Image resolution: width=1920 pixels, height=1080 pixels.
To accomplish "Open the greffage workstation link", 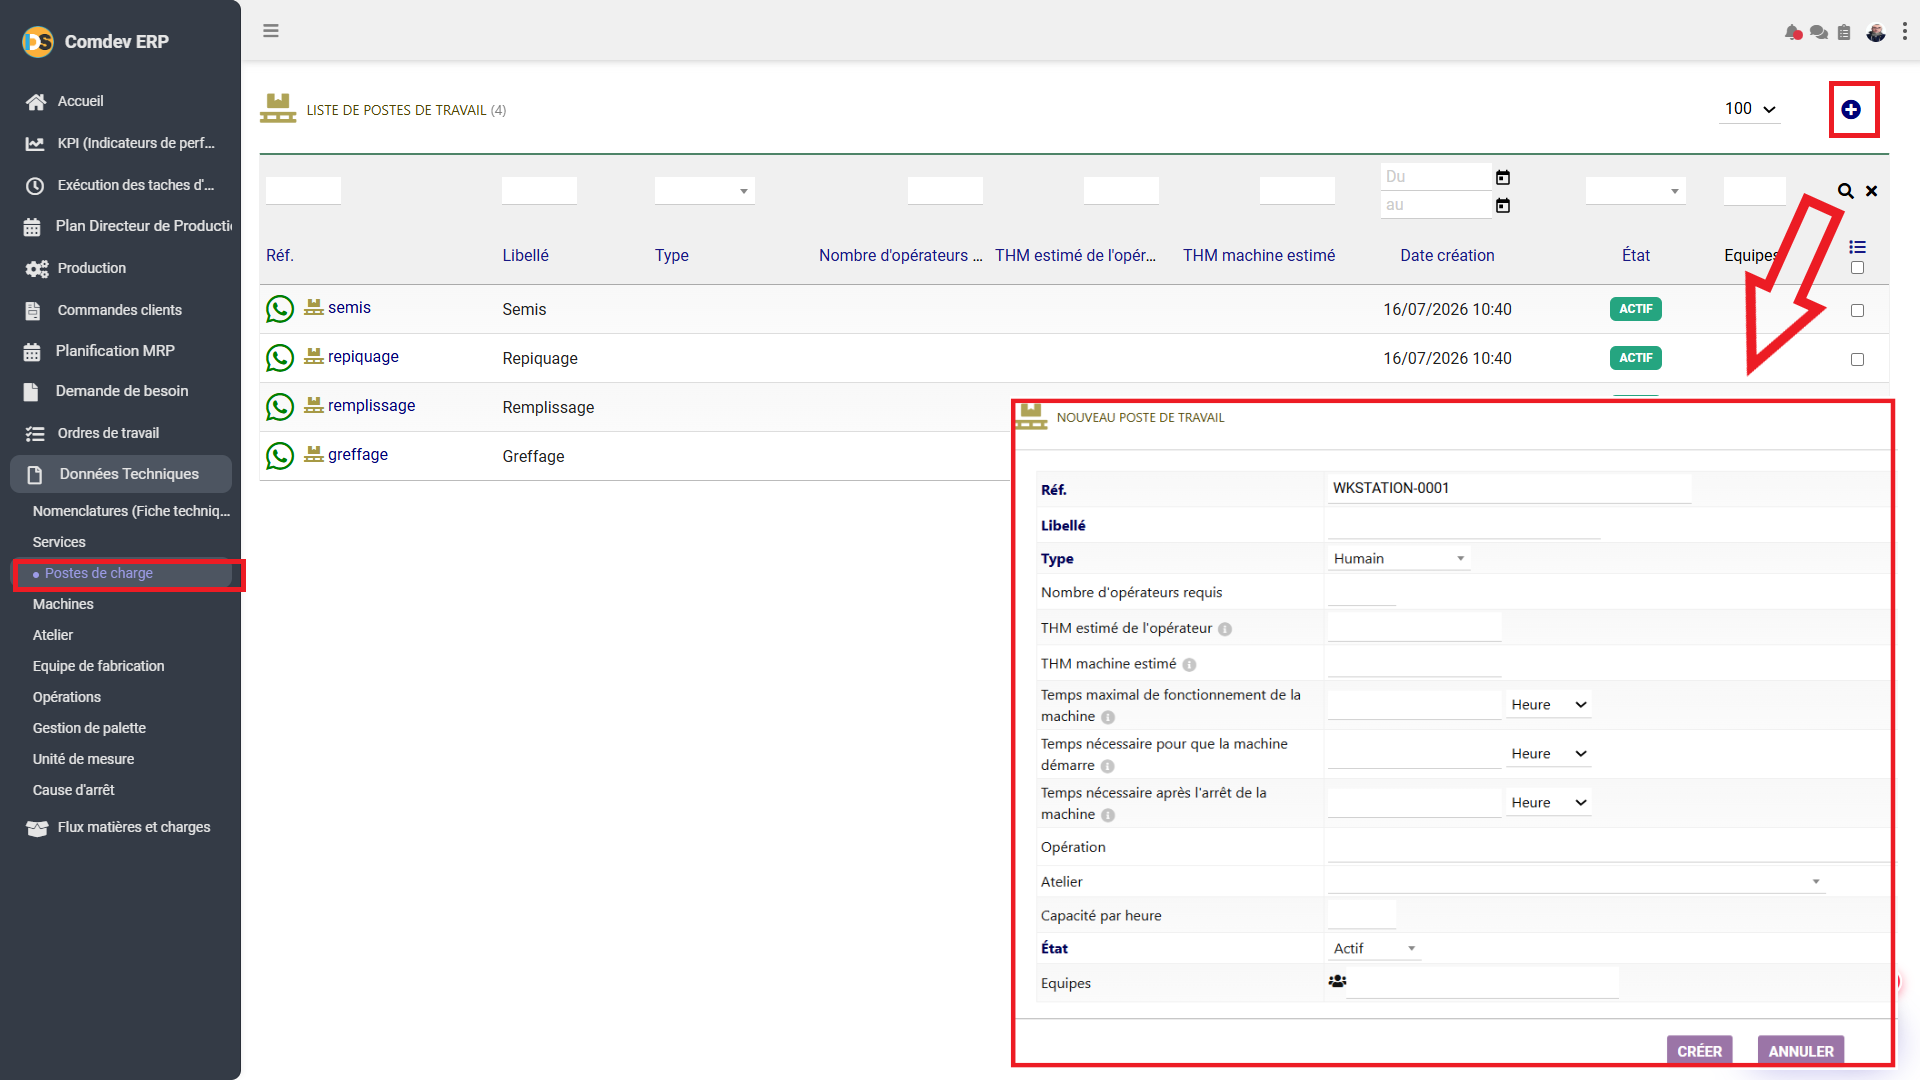I will click(x=358, y=455).
